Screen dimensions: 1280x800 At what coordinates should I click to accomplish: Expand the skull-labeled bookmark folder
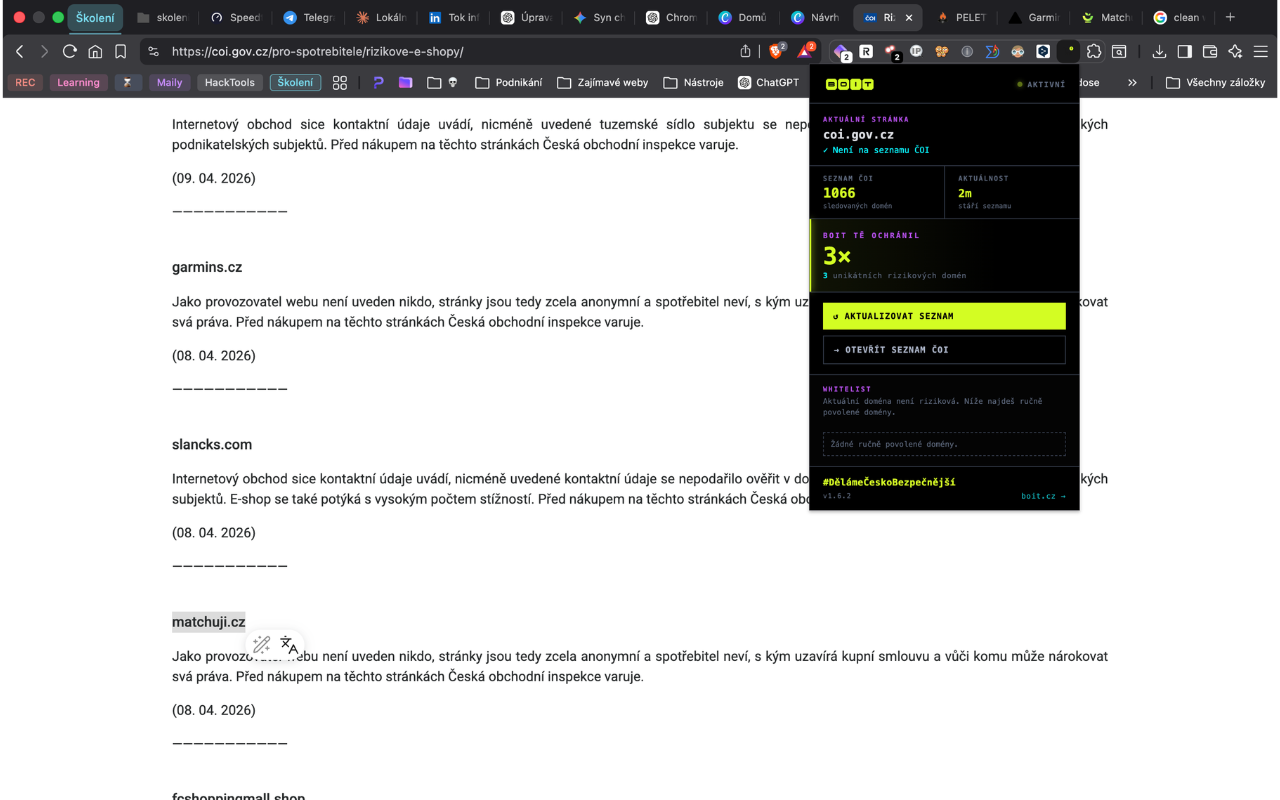[x=443, y=82]
